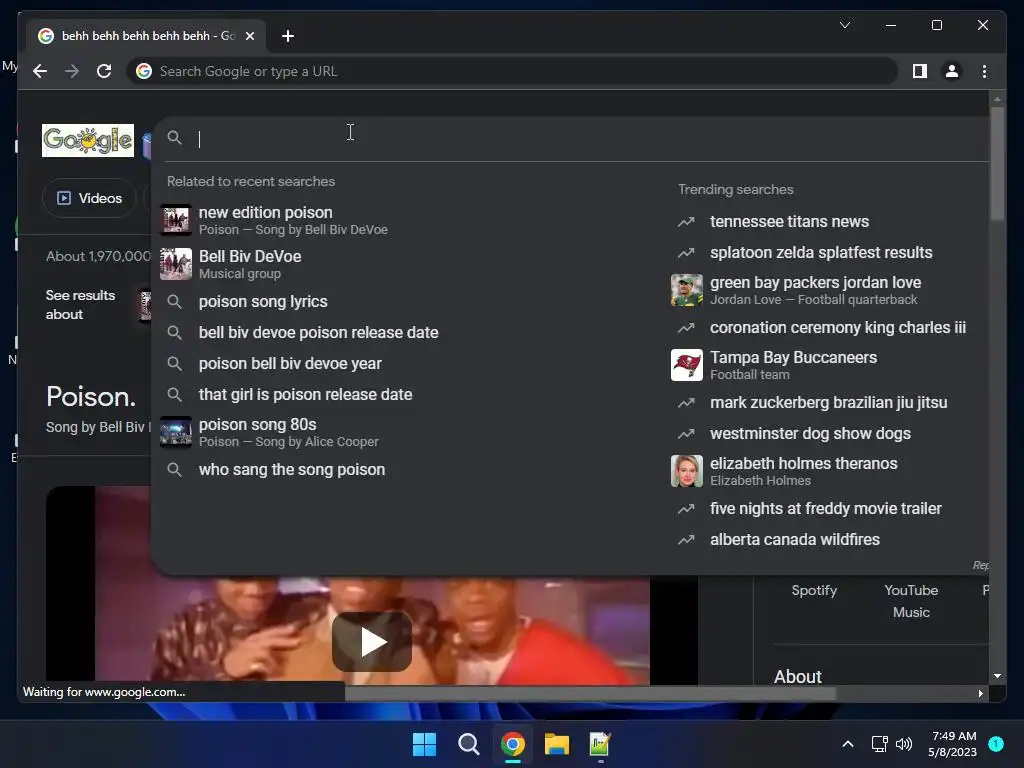Viewport: 1024px width, 768px height.
Task: Open the YouTube Music listening link
Action: pos(911,601)
